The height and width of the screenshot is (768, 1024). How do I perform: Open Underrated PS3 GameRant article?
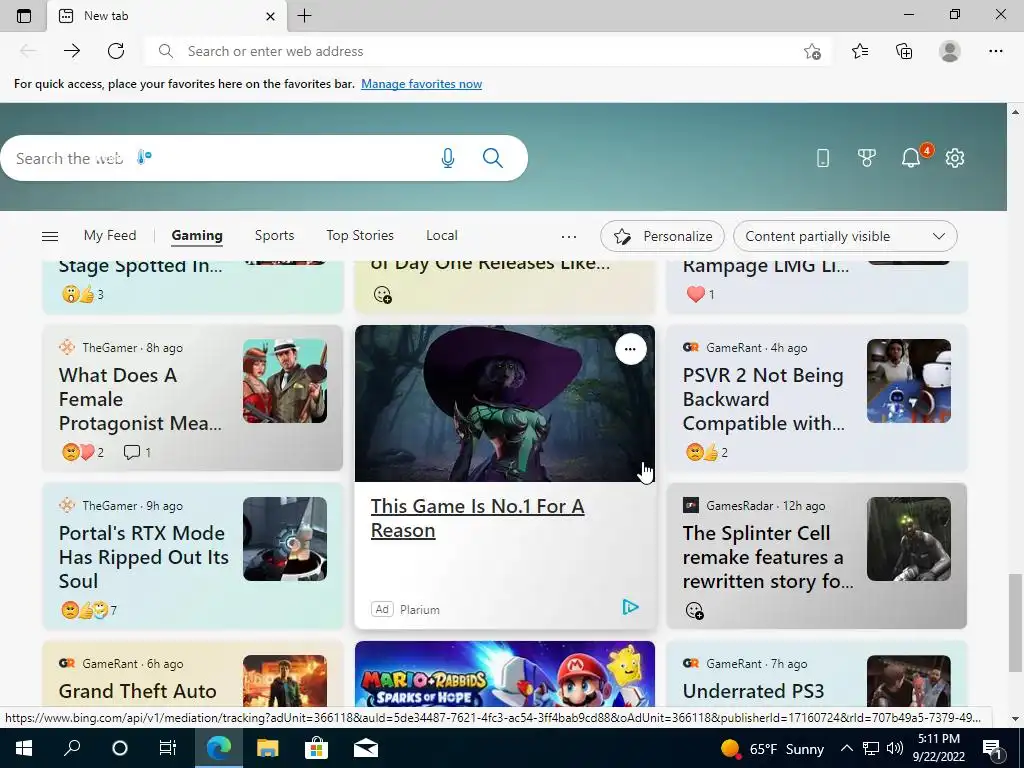[754, 691]
